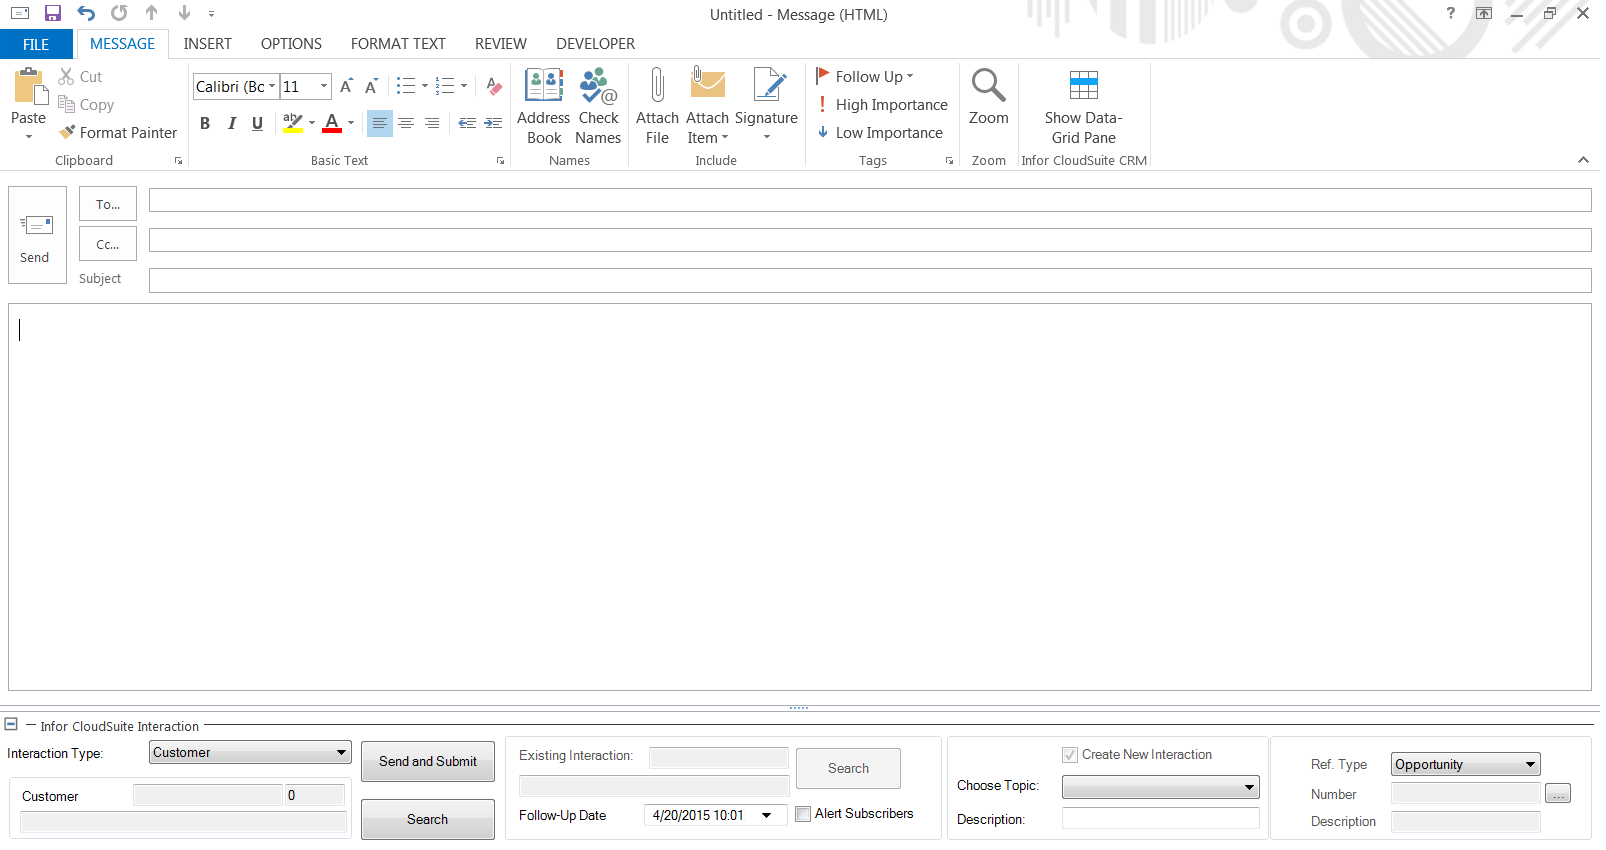The width and height of the screenshot is (1606, 850).
Task: Open the FORMAT TEXT tab
Action: 397,44
